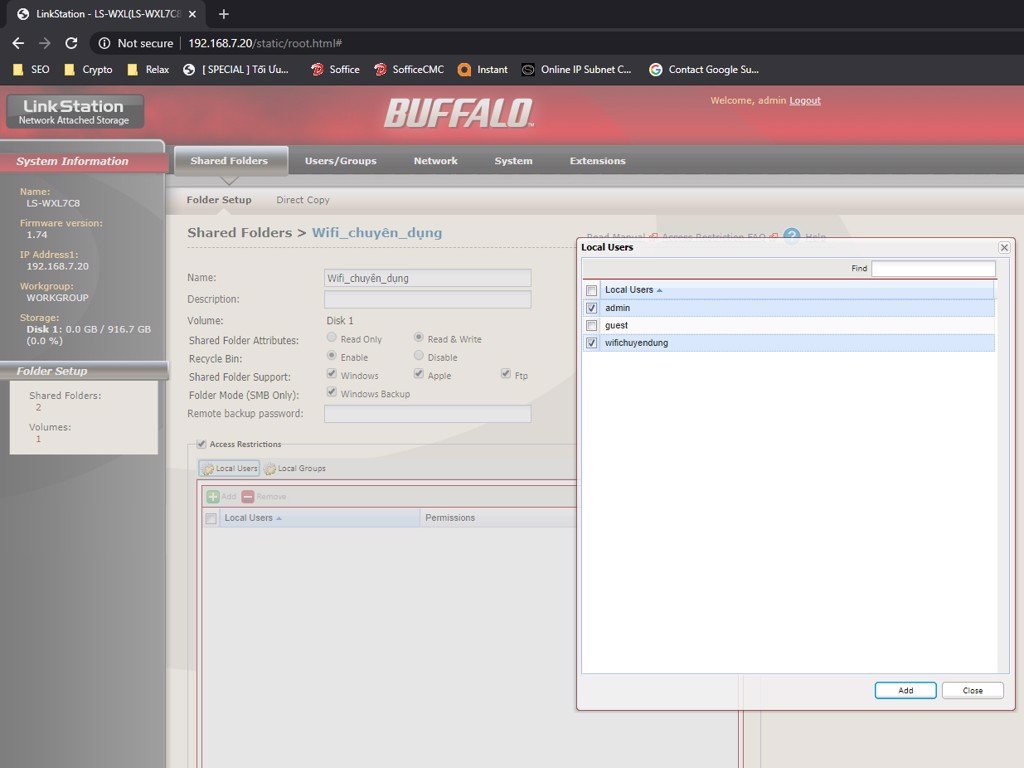Click the Buffalo logo
Image resolution: width=1024 pixels, height=768 pixels.
pyautogui.click(x=459, y=113)
